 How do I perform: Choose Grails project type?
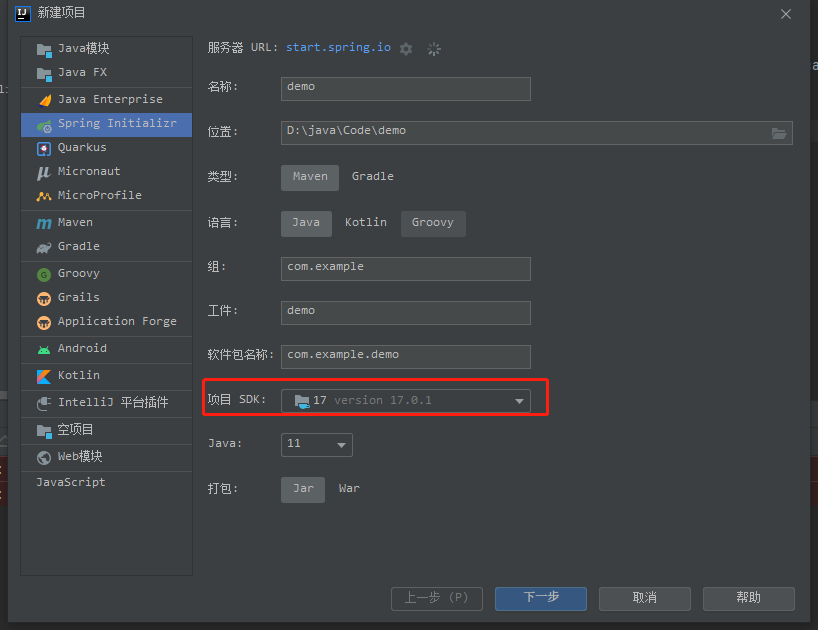(x=106, y=298)
